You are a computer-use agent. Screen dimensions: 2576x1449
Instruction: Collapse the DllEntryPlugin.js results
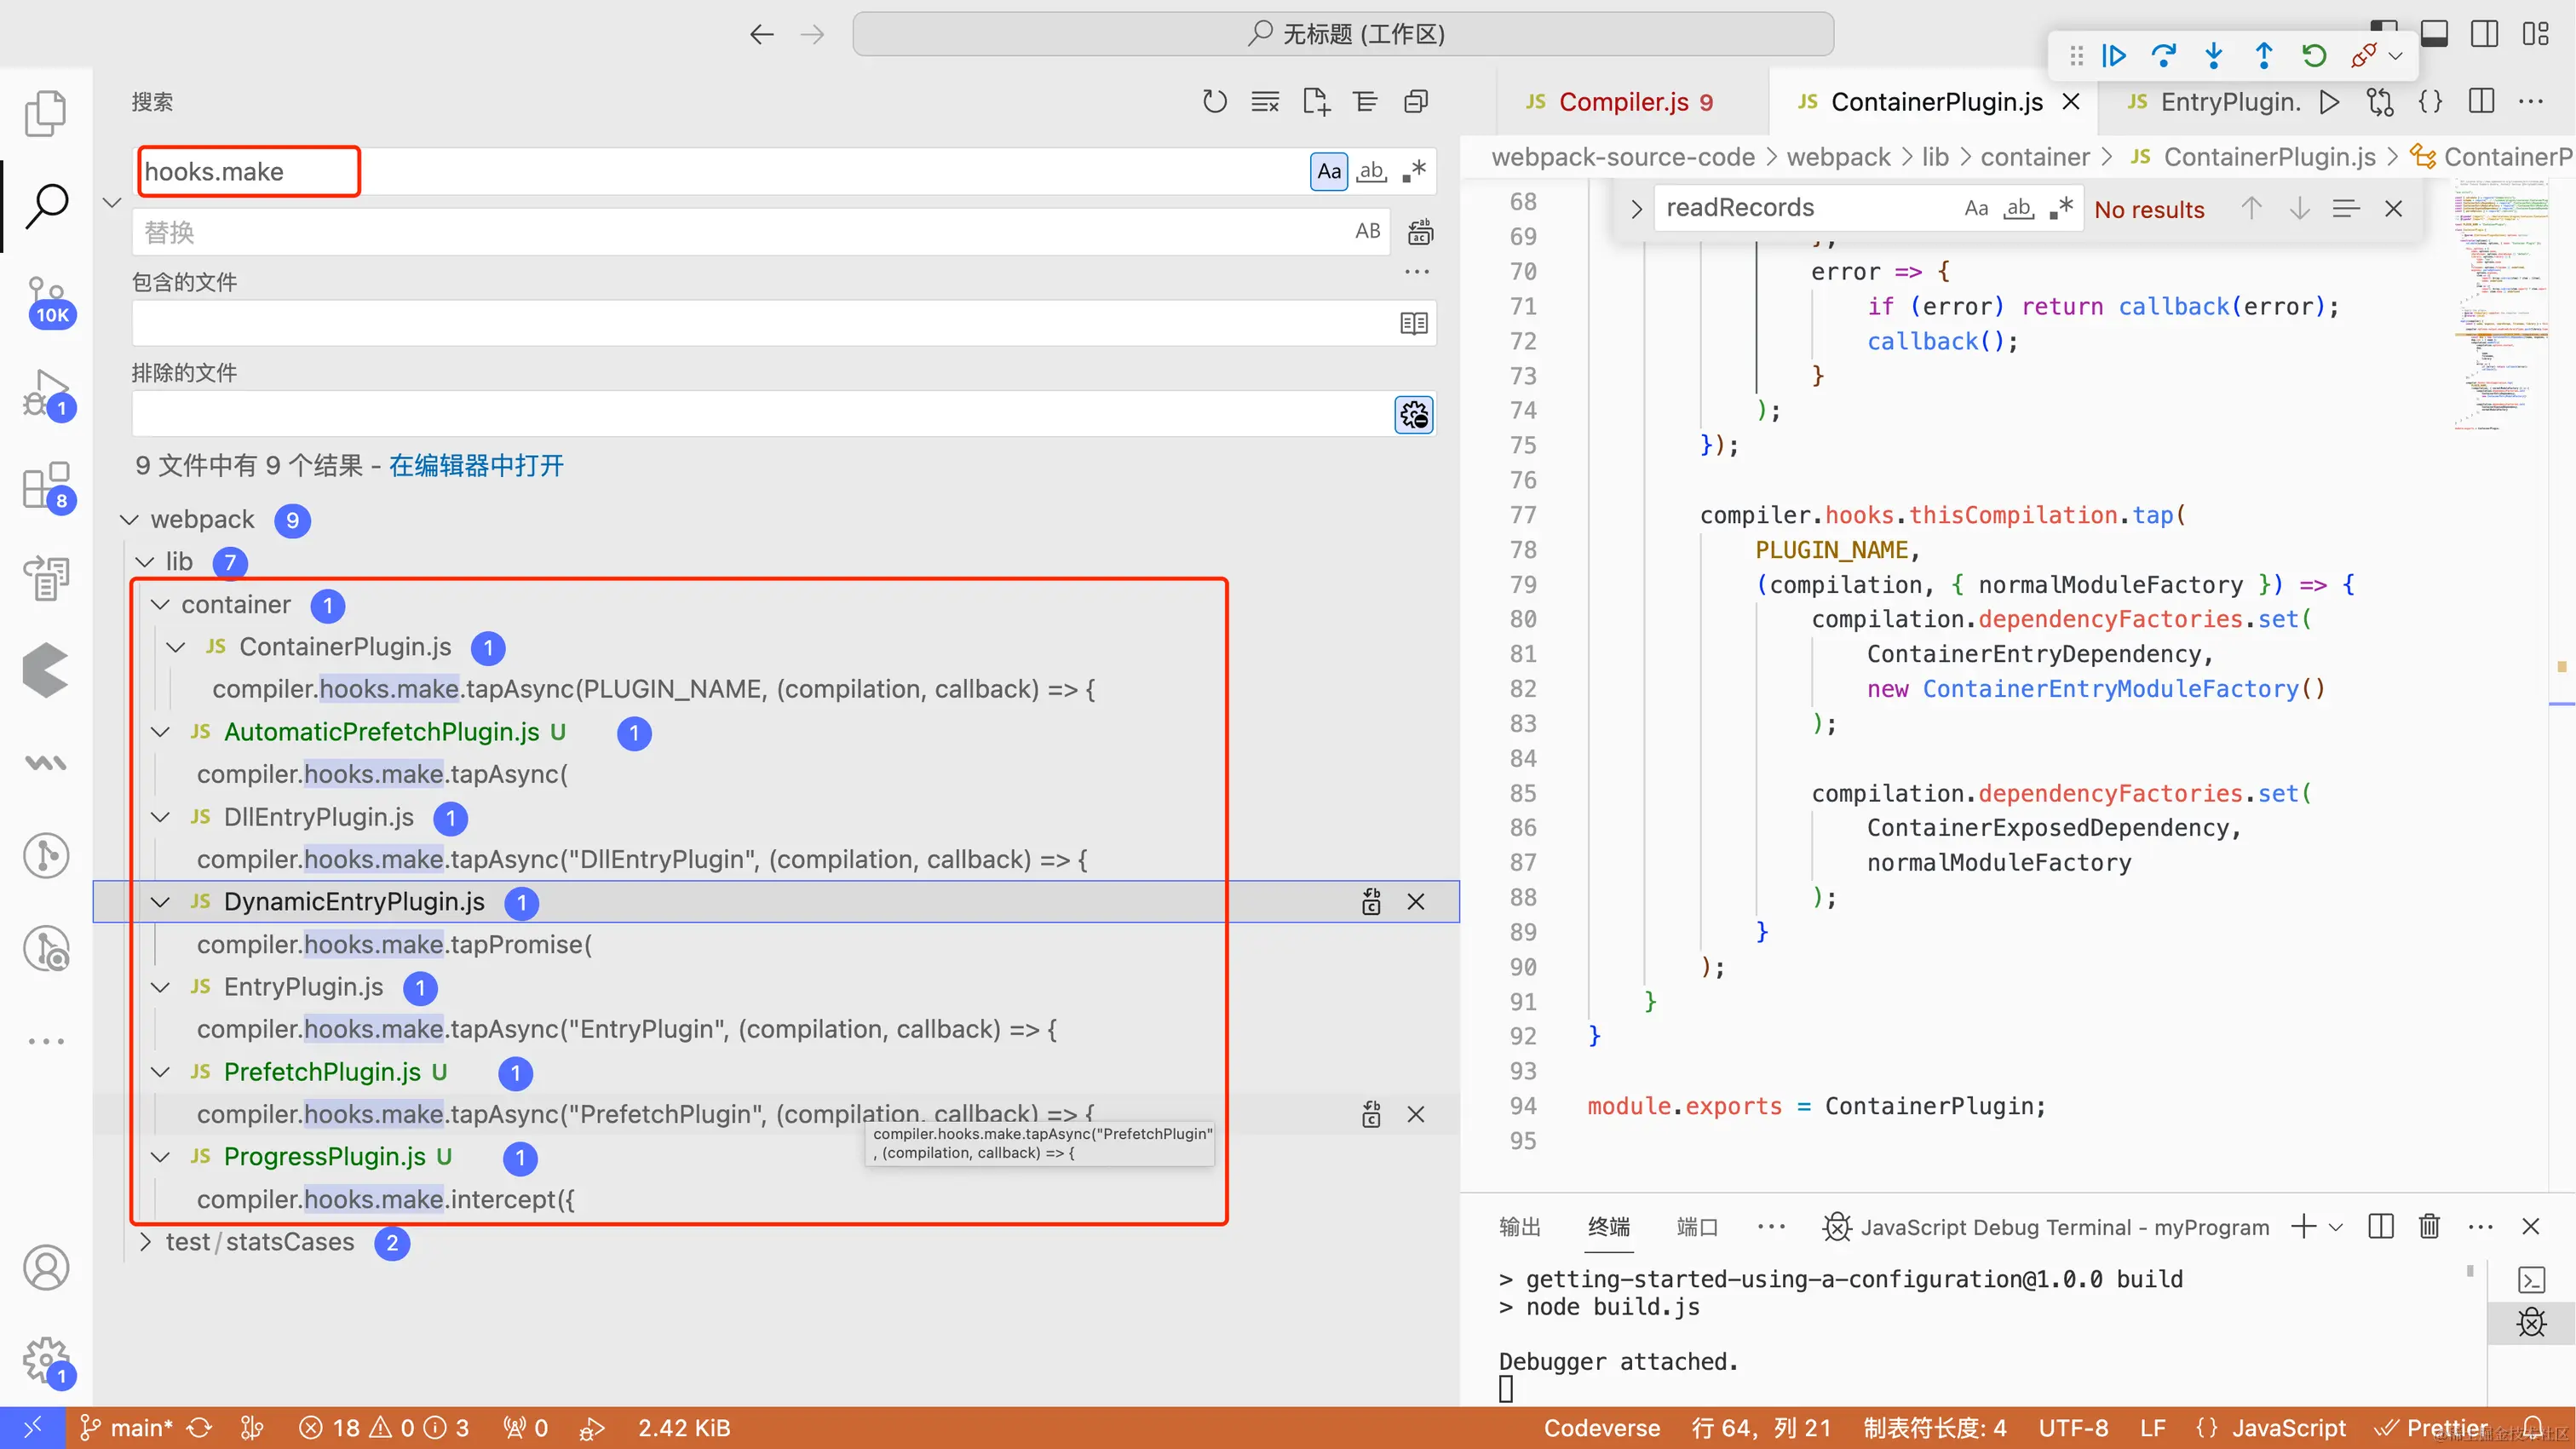[160, 818]
